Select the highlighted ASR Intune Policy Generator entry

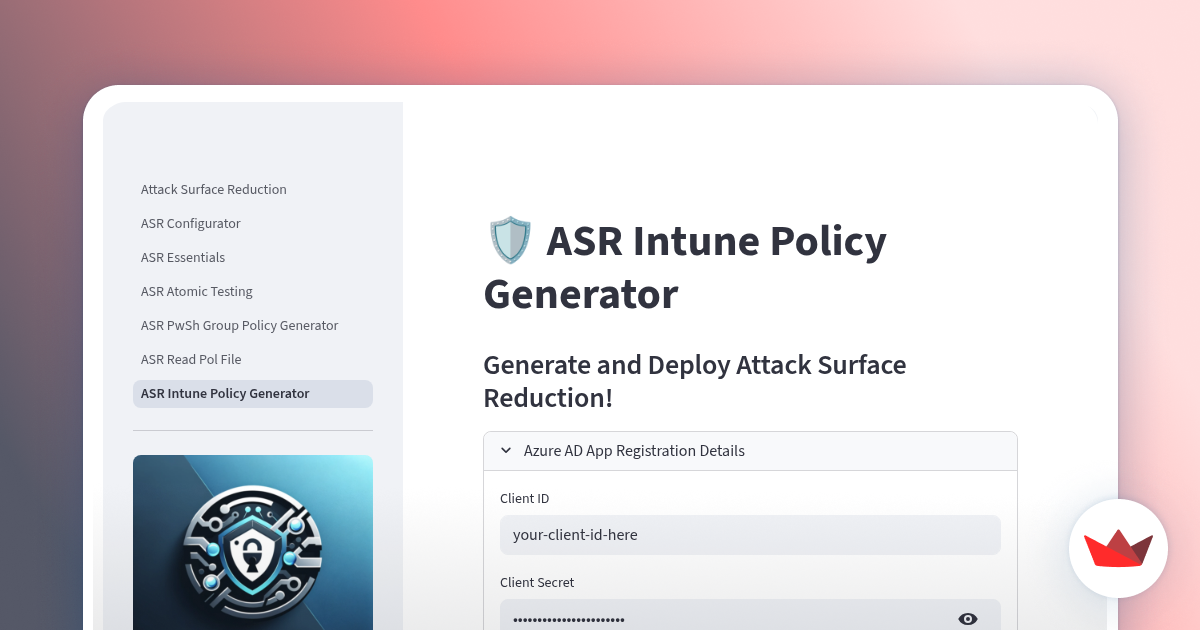tap(225, 393)
